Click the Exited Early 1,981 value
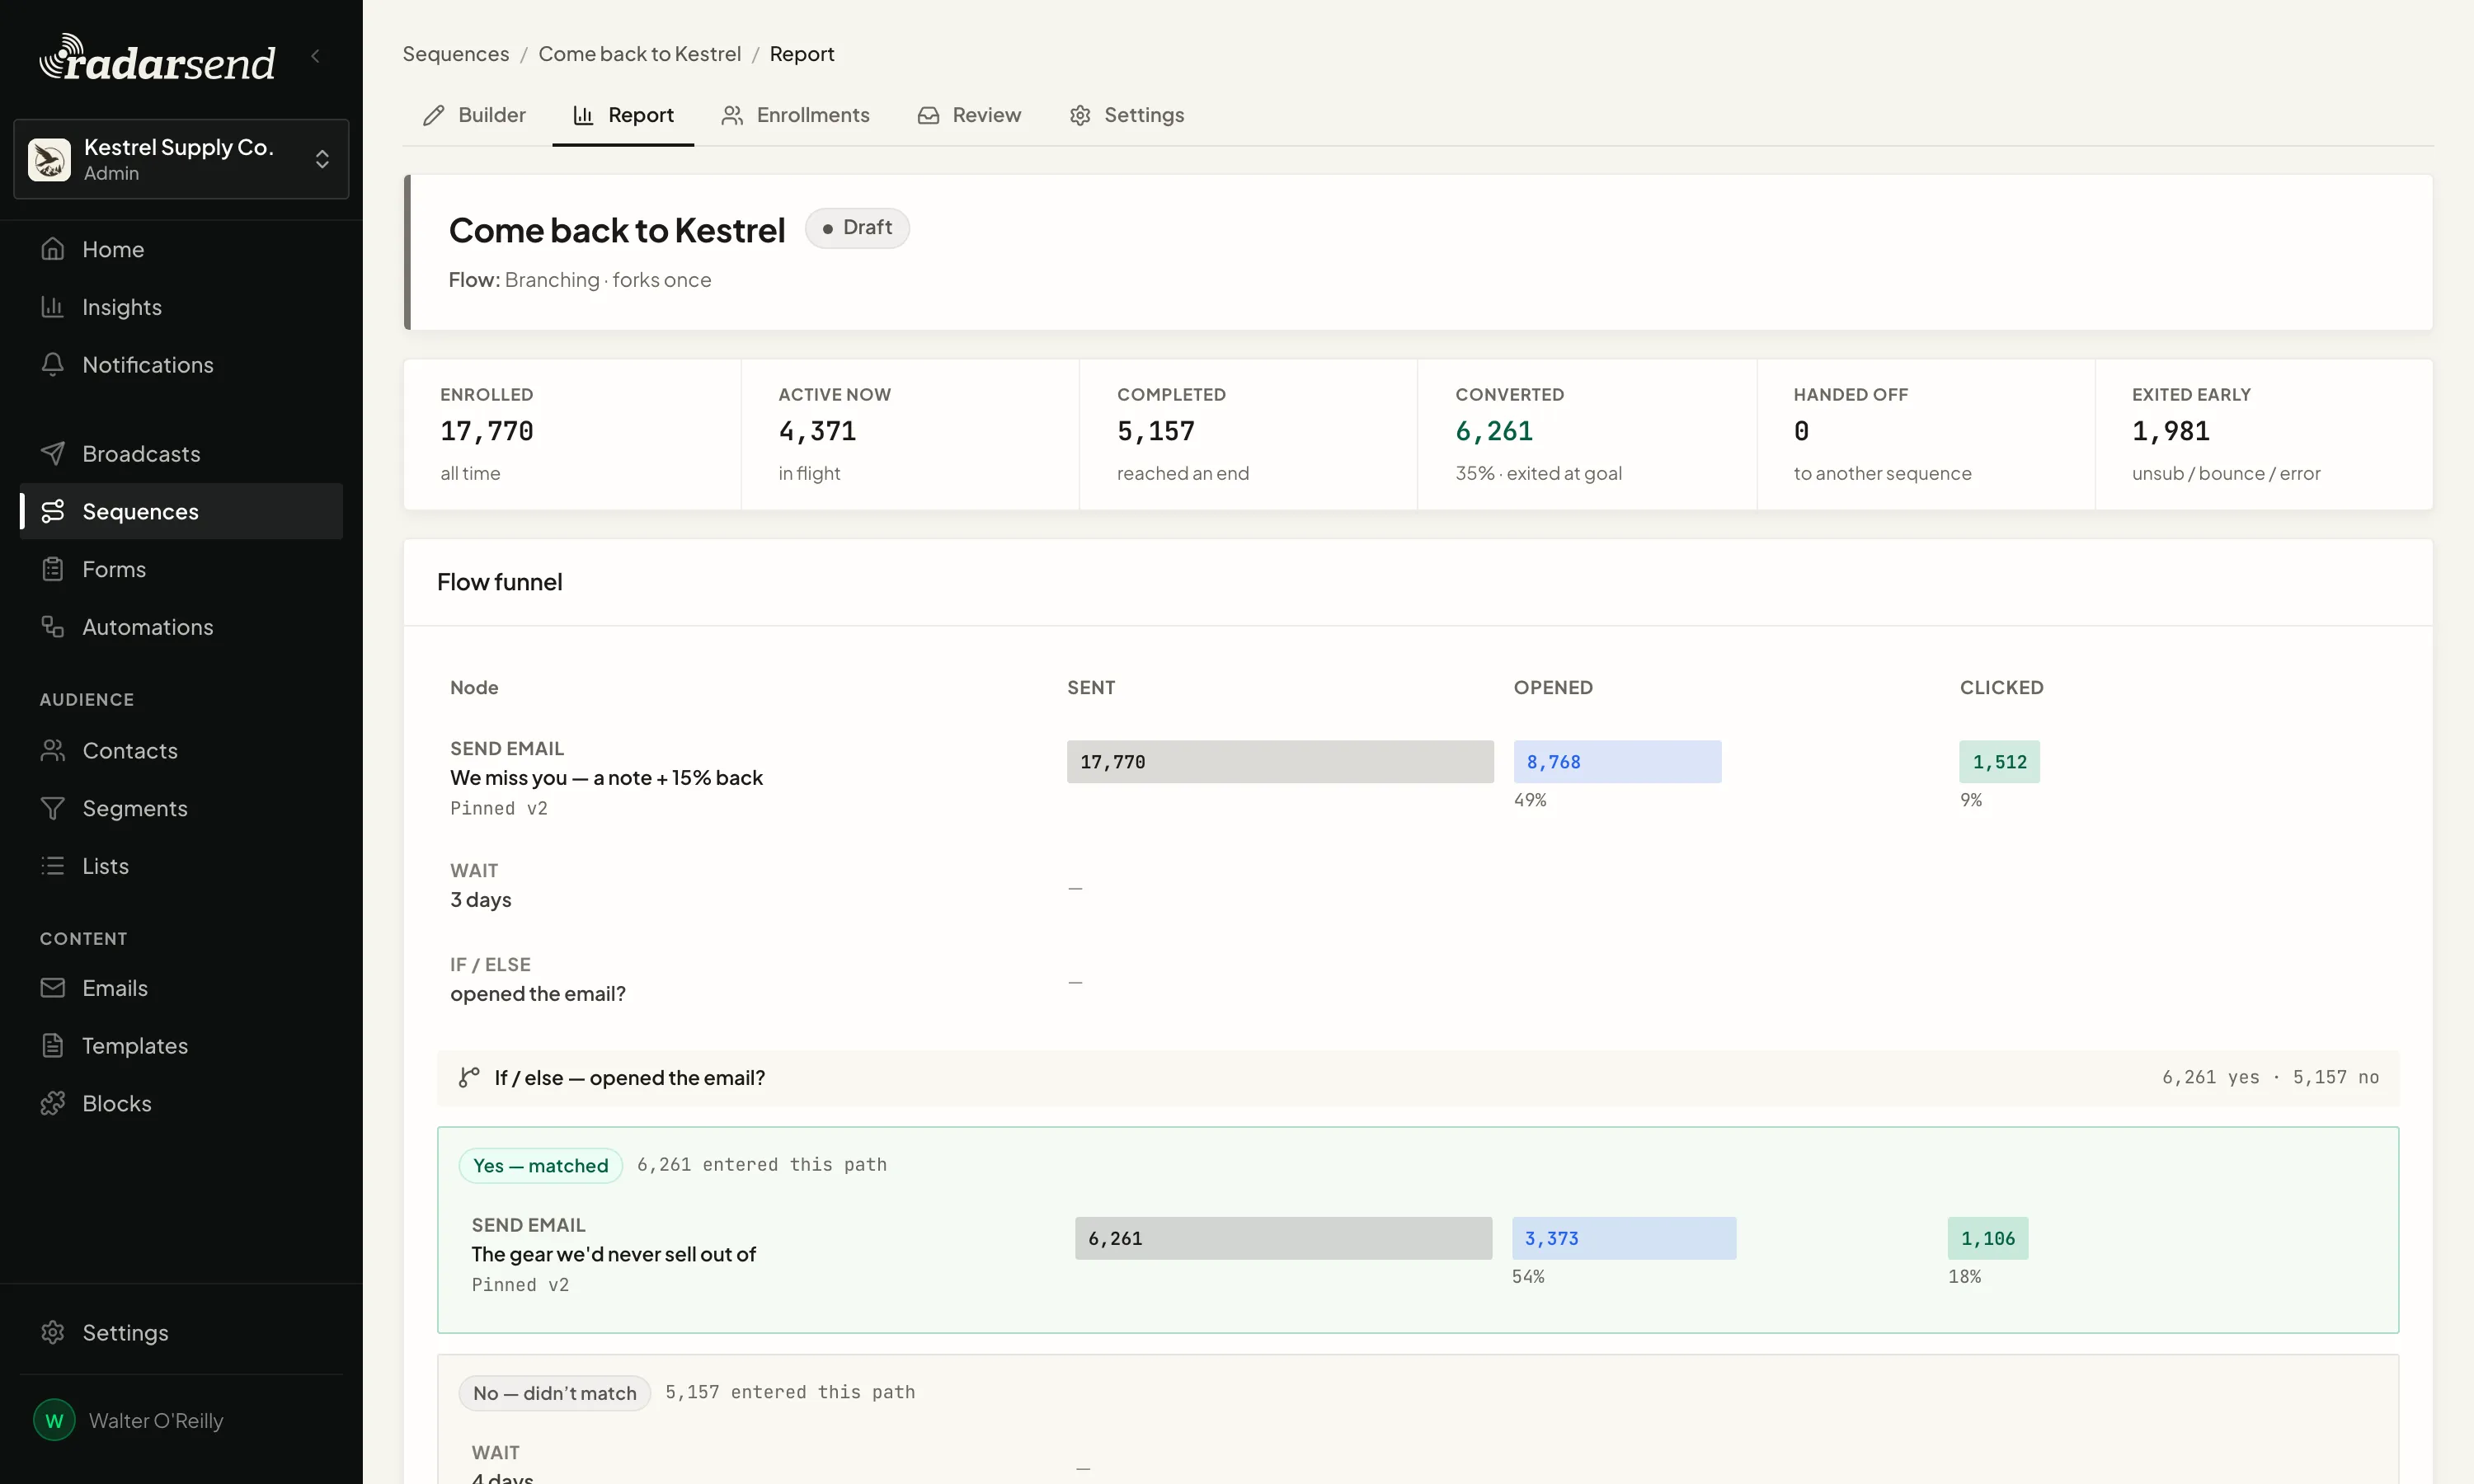Viewport: 2474px width, 1484px height. click(2171, 431)
